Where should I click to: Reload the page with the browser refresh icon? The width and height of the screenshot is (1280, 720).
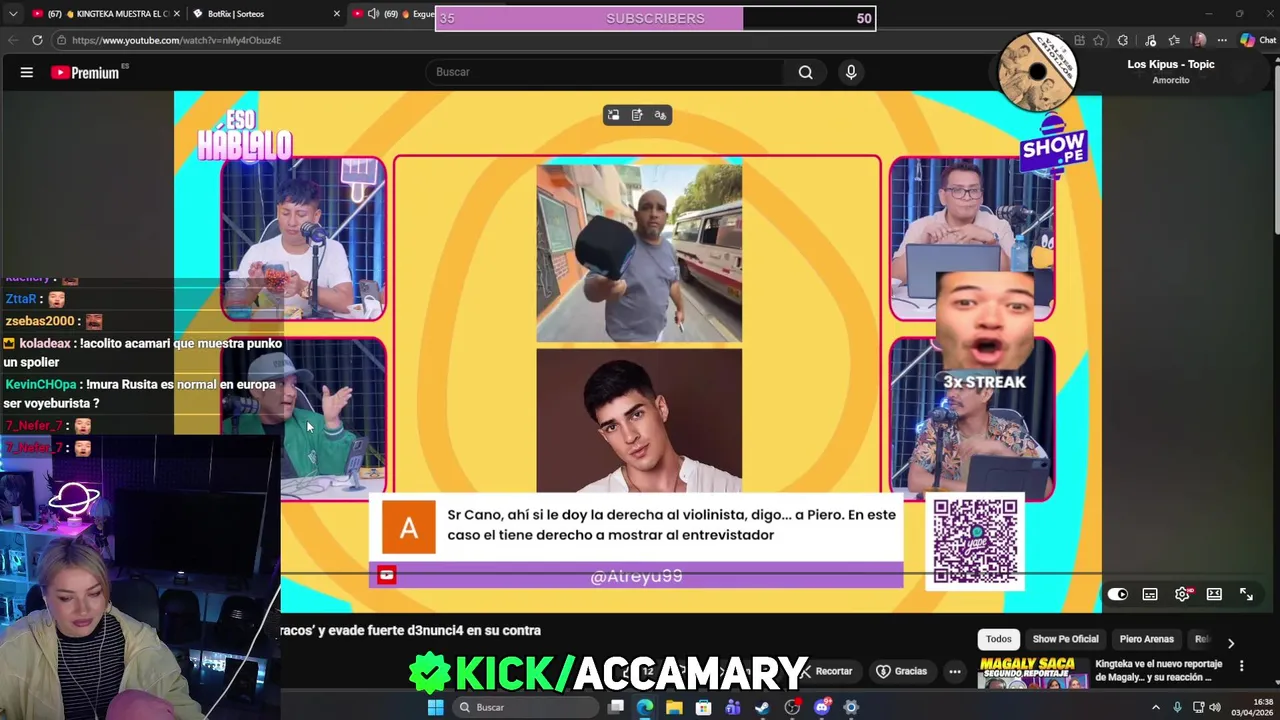(37, 40)
